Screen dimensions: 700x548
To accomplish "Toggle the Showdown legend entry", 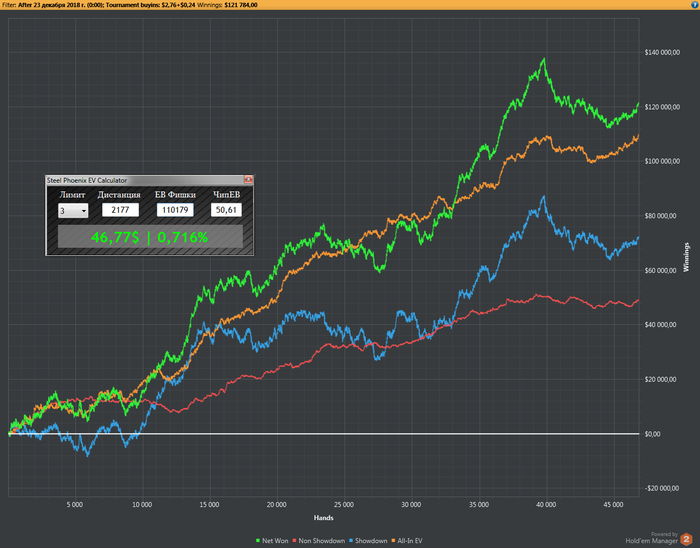I will (368, 540).
